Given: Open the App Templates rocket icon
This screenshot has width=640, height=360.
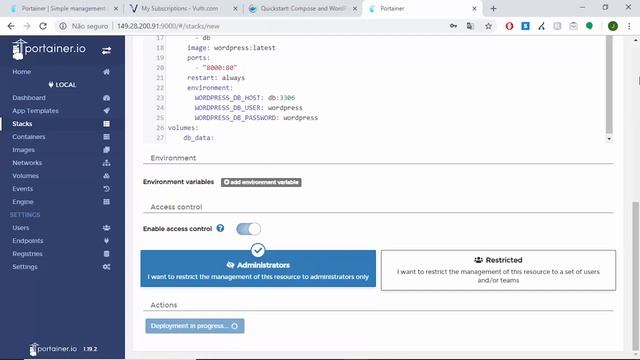Looking at the screenshot, I should click(106, 111).
